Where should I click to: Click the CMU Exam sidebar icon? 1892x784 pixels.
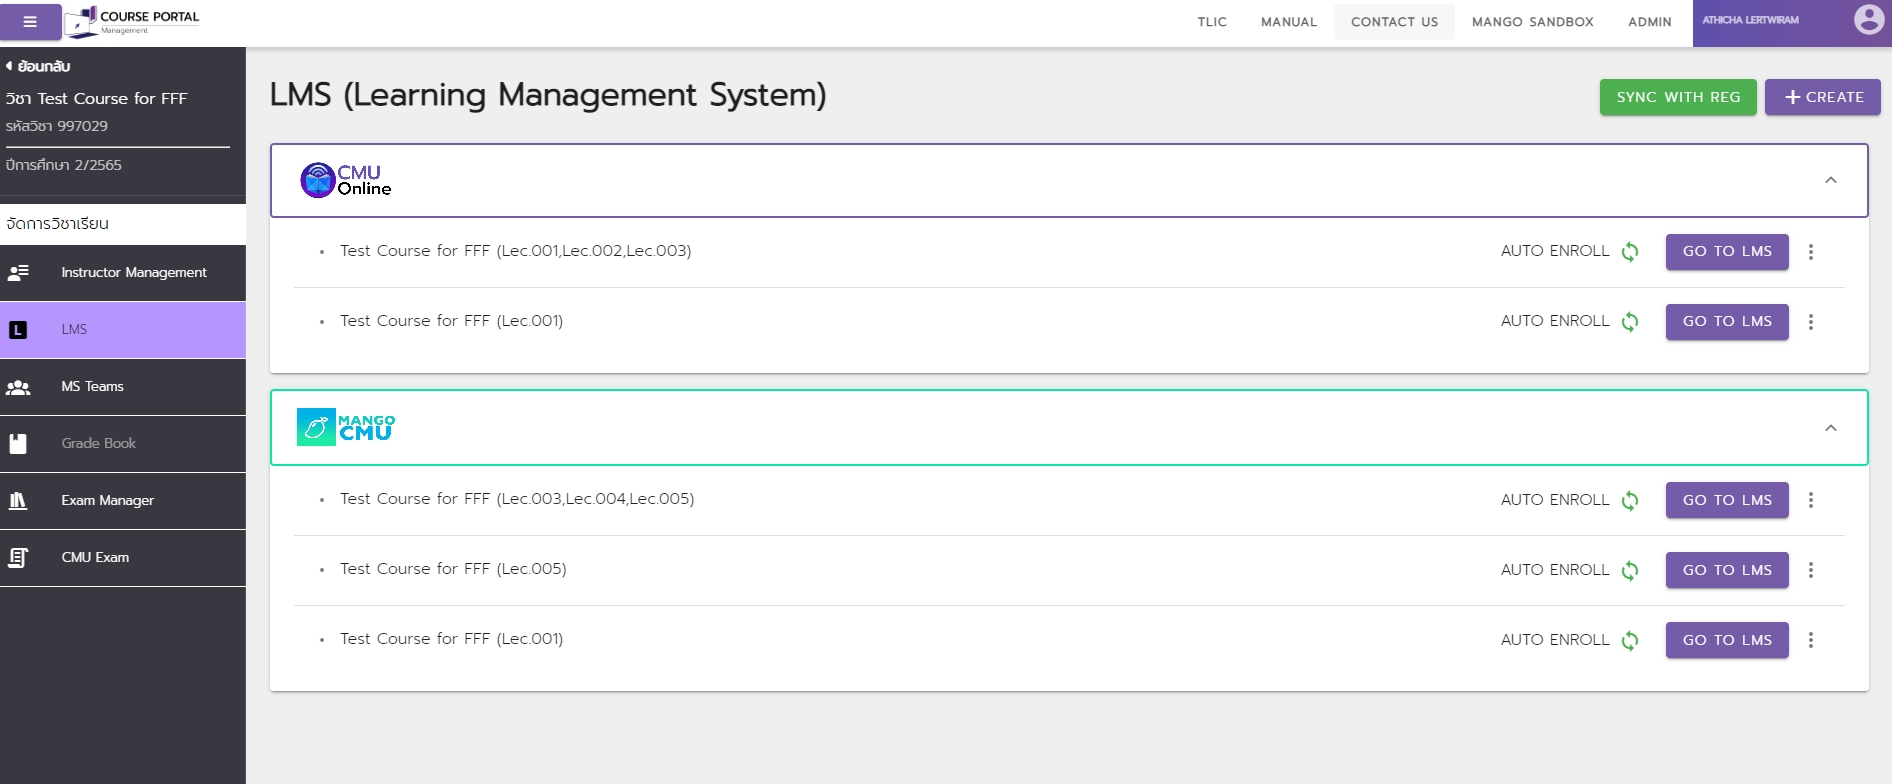point(19,558)
